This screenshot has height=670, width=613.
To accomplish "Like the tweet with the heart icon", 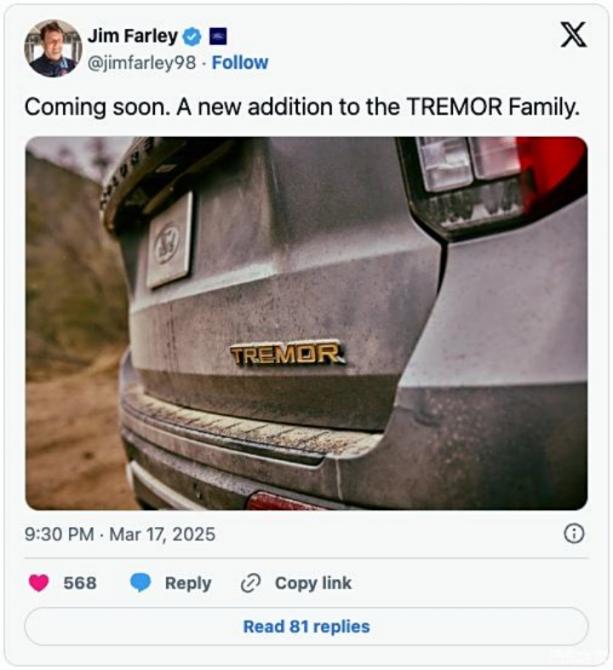I will (39, 583).
